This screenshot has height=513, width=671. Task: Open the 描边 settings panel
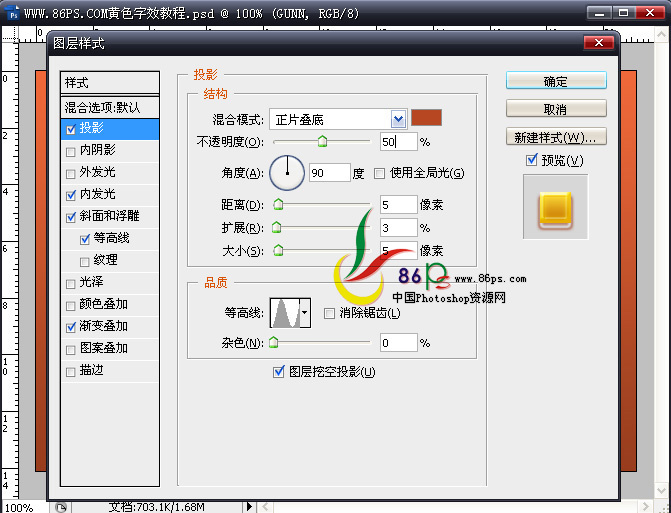(x=92, y=370)
